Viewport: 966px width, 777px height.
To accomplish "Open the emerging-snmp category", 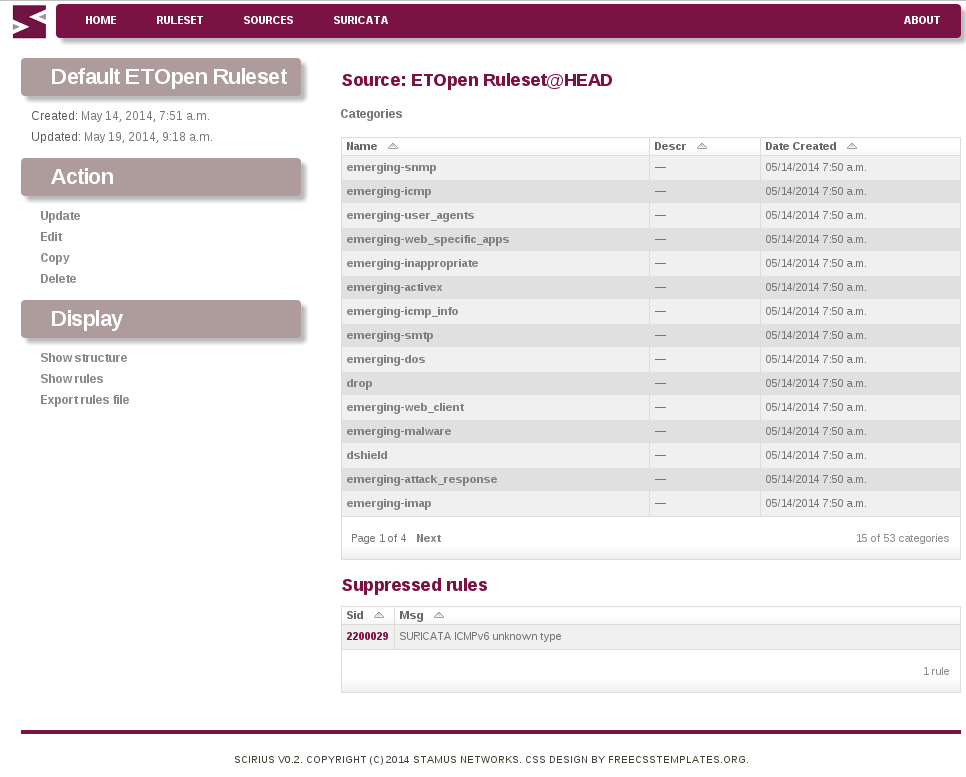I will (391, 167).
